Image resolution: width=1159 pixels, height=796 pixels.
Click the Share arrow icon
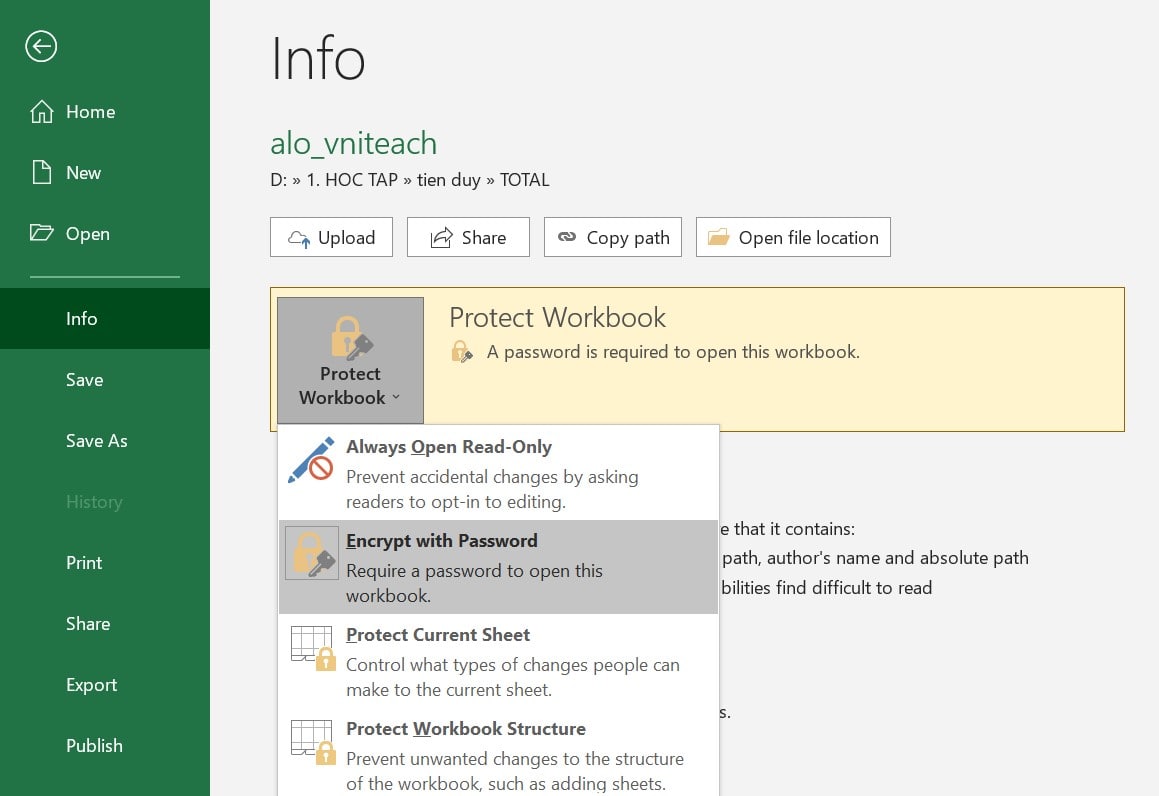pyautogui.click(x=441, y=237)
